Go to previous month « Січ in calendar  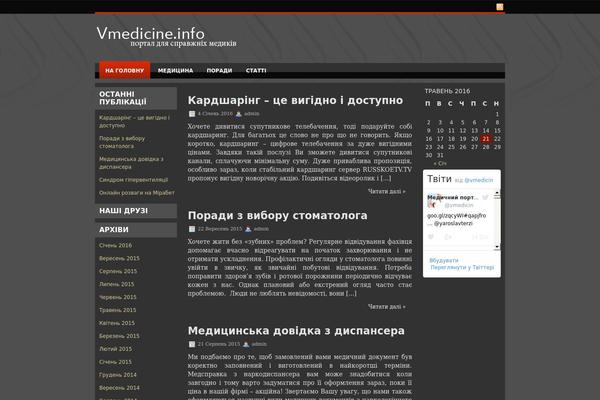(x=440, y=163)
